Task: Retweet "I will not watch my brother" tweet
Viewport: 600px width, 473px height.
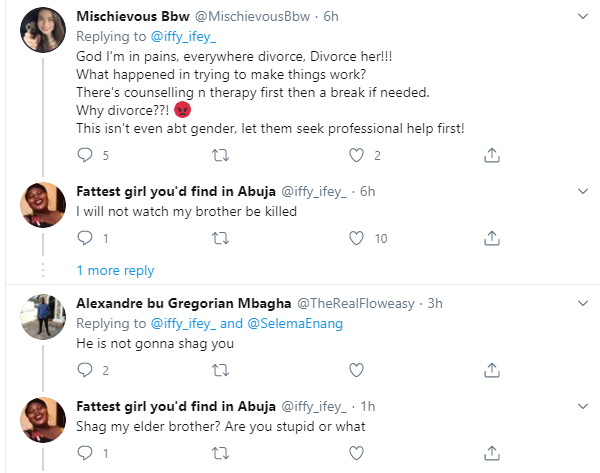Action: (x=220, y=238)
